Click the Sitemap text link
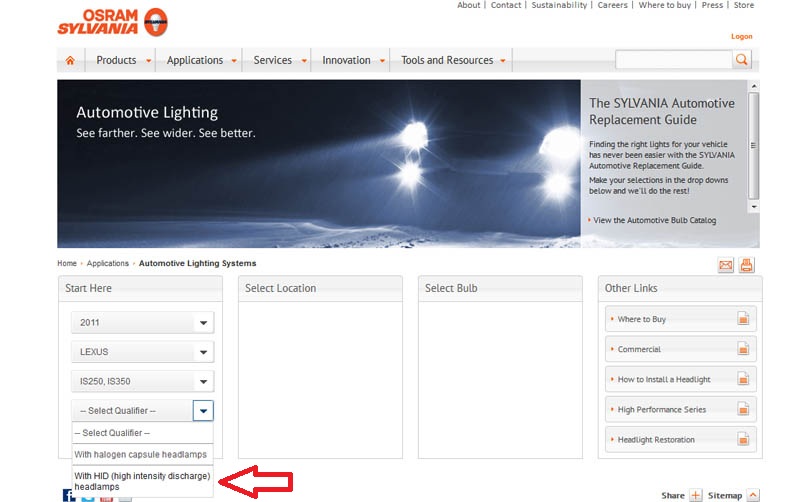This screenshot has width=800, height=502. pyautogui.click(x=724, y=495)
